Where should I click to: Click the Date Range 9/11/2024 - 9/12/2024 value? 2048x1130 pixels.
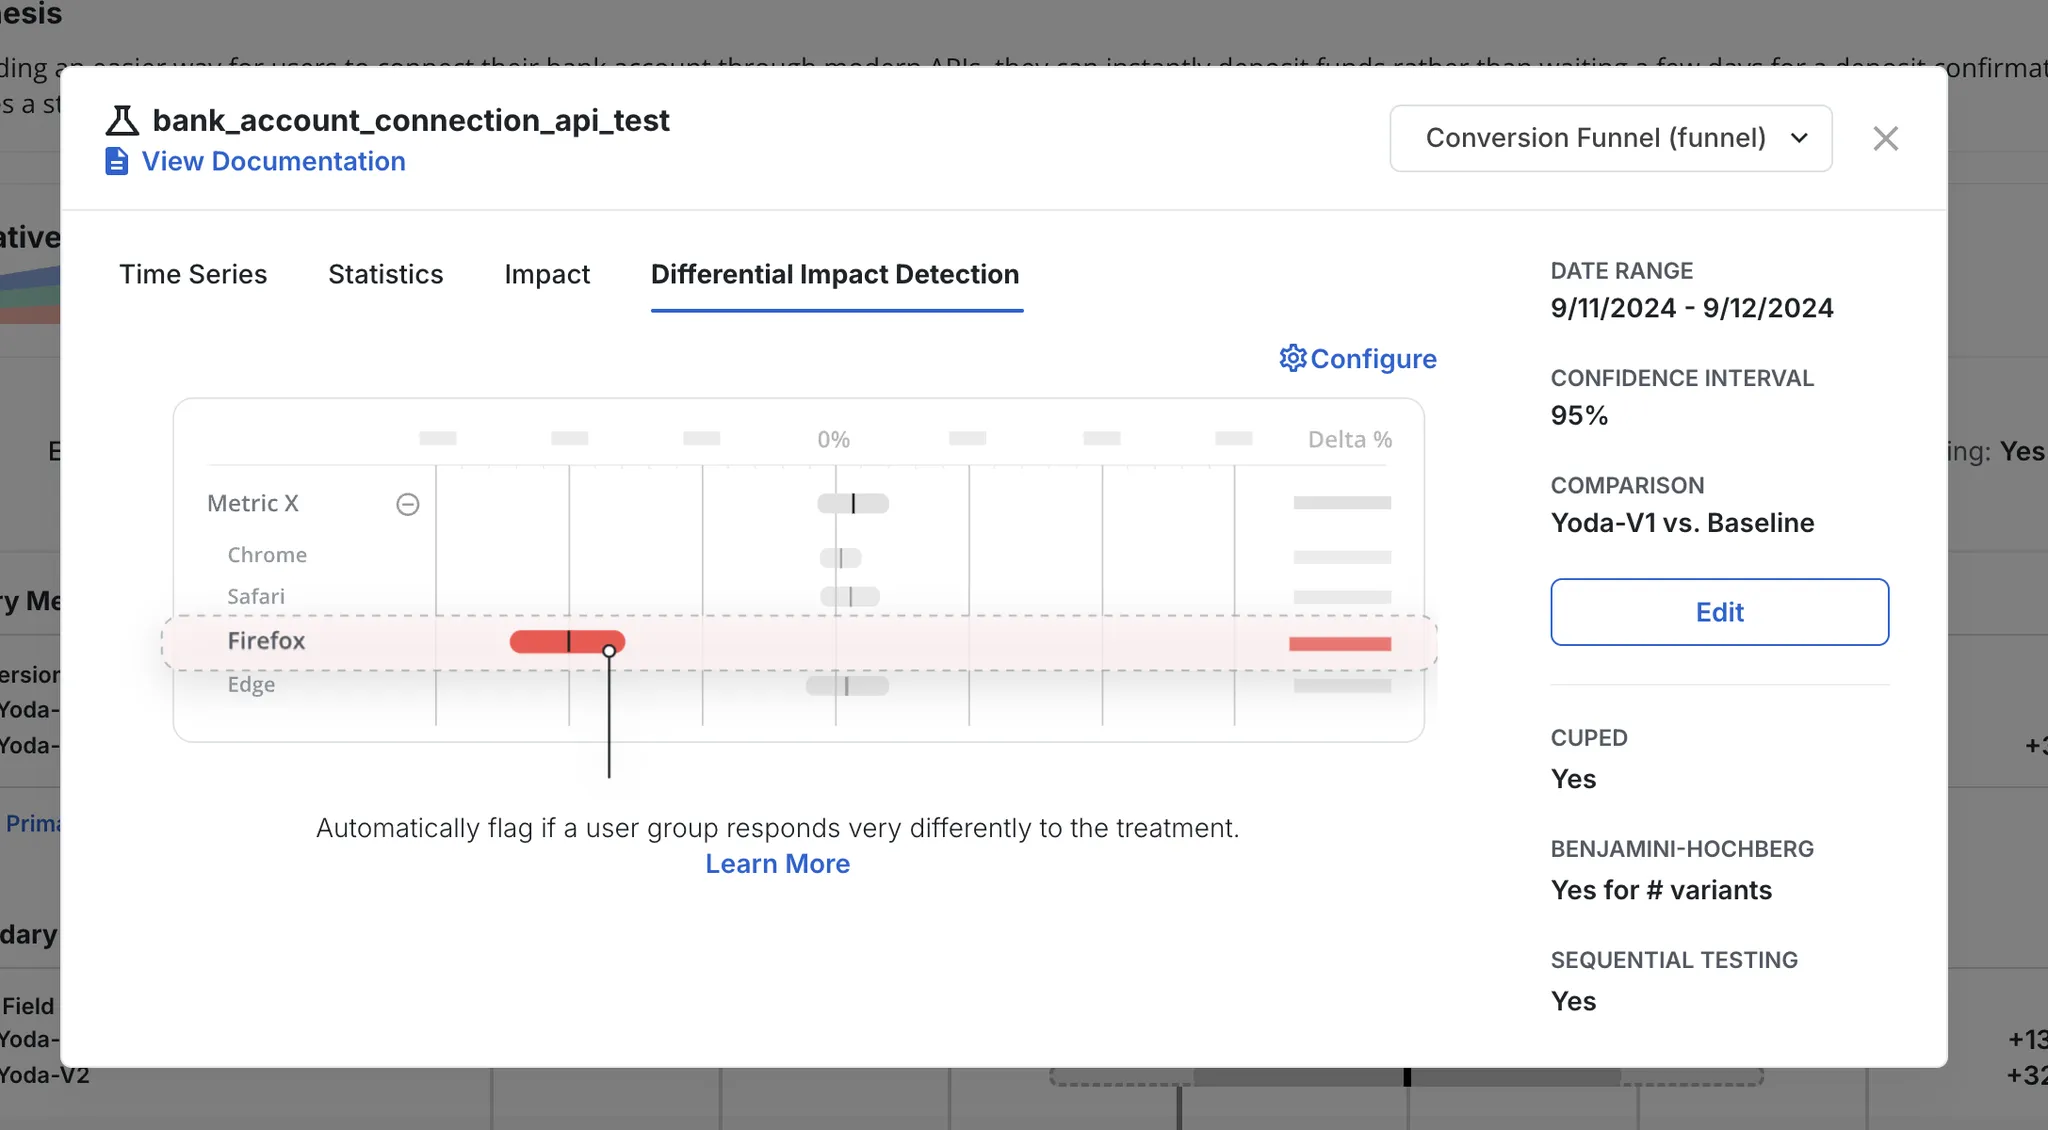[1691, 307]
